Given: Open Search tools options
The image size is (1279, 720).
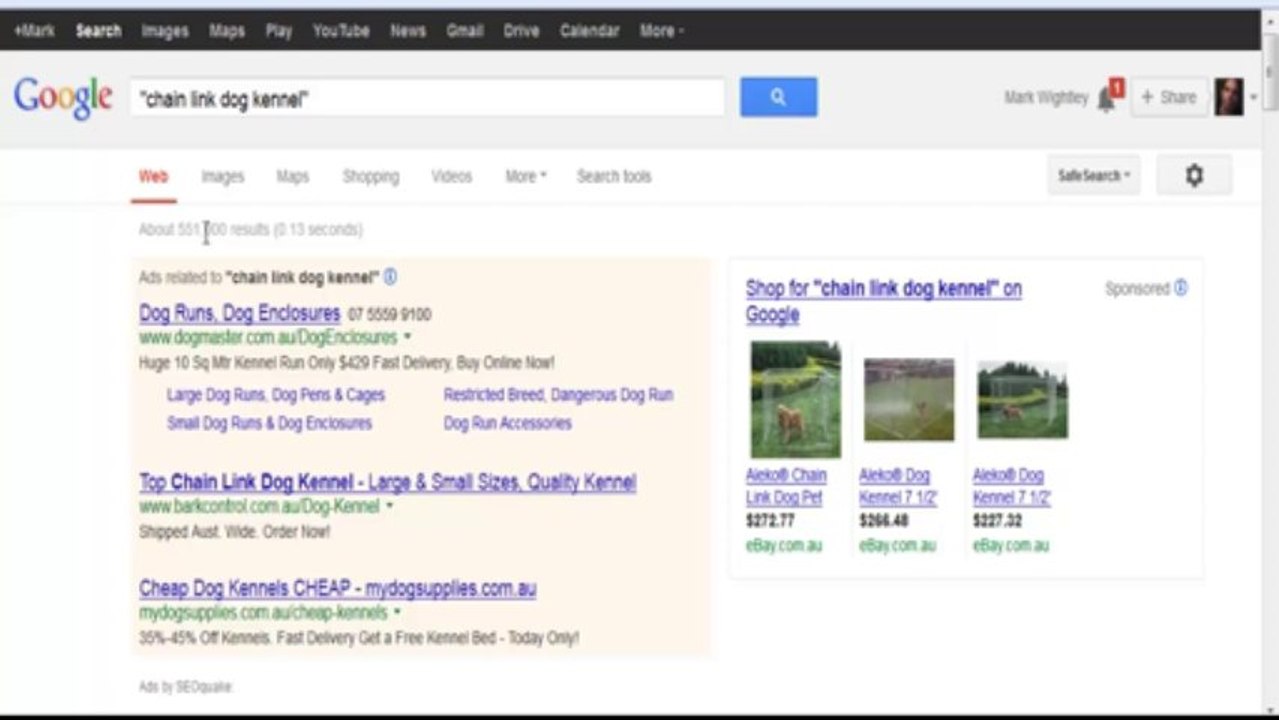Looking at the screenshot, I should (614, 177).
